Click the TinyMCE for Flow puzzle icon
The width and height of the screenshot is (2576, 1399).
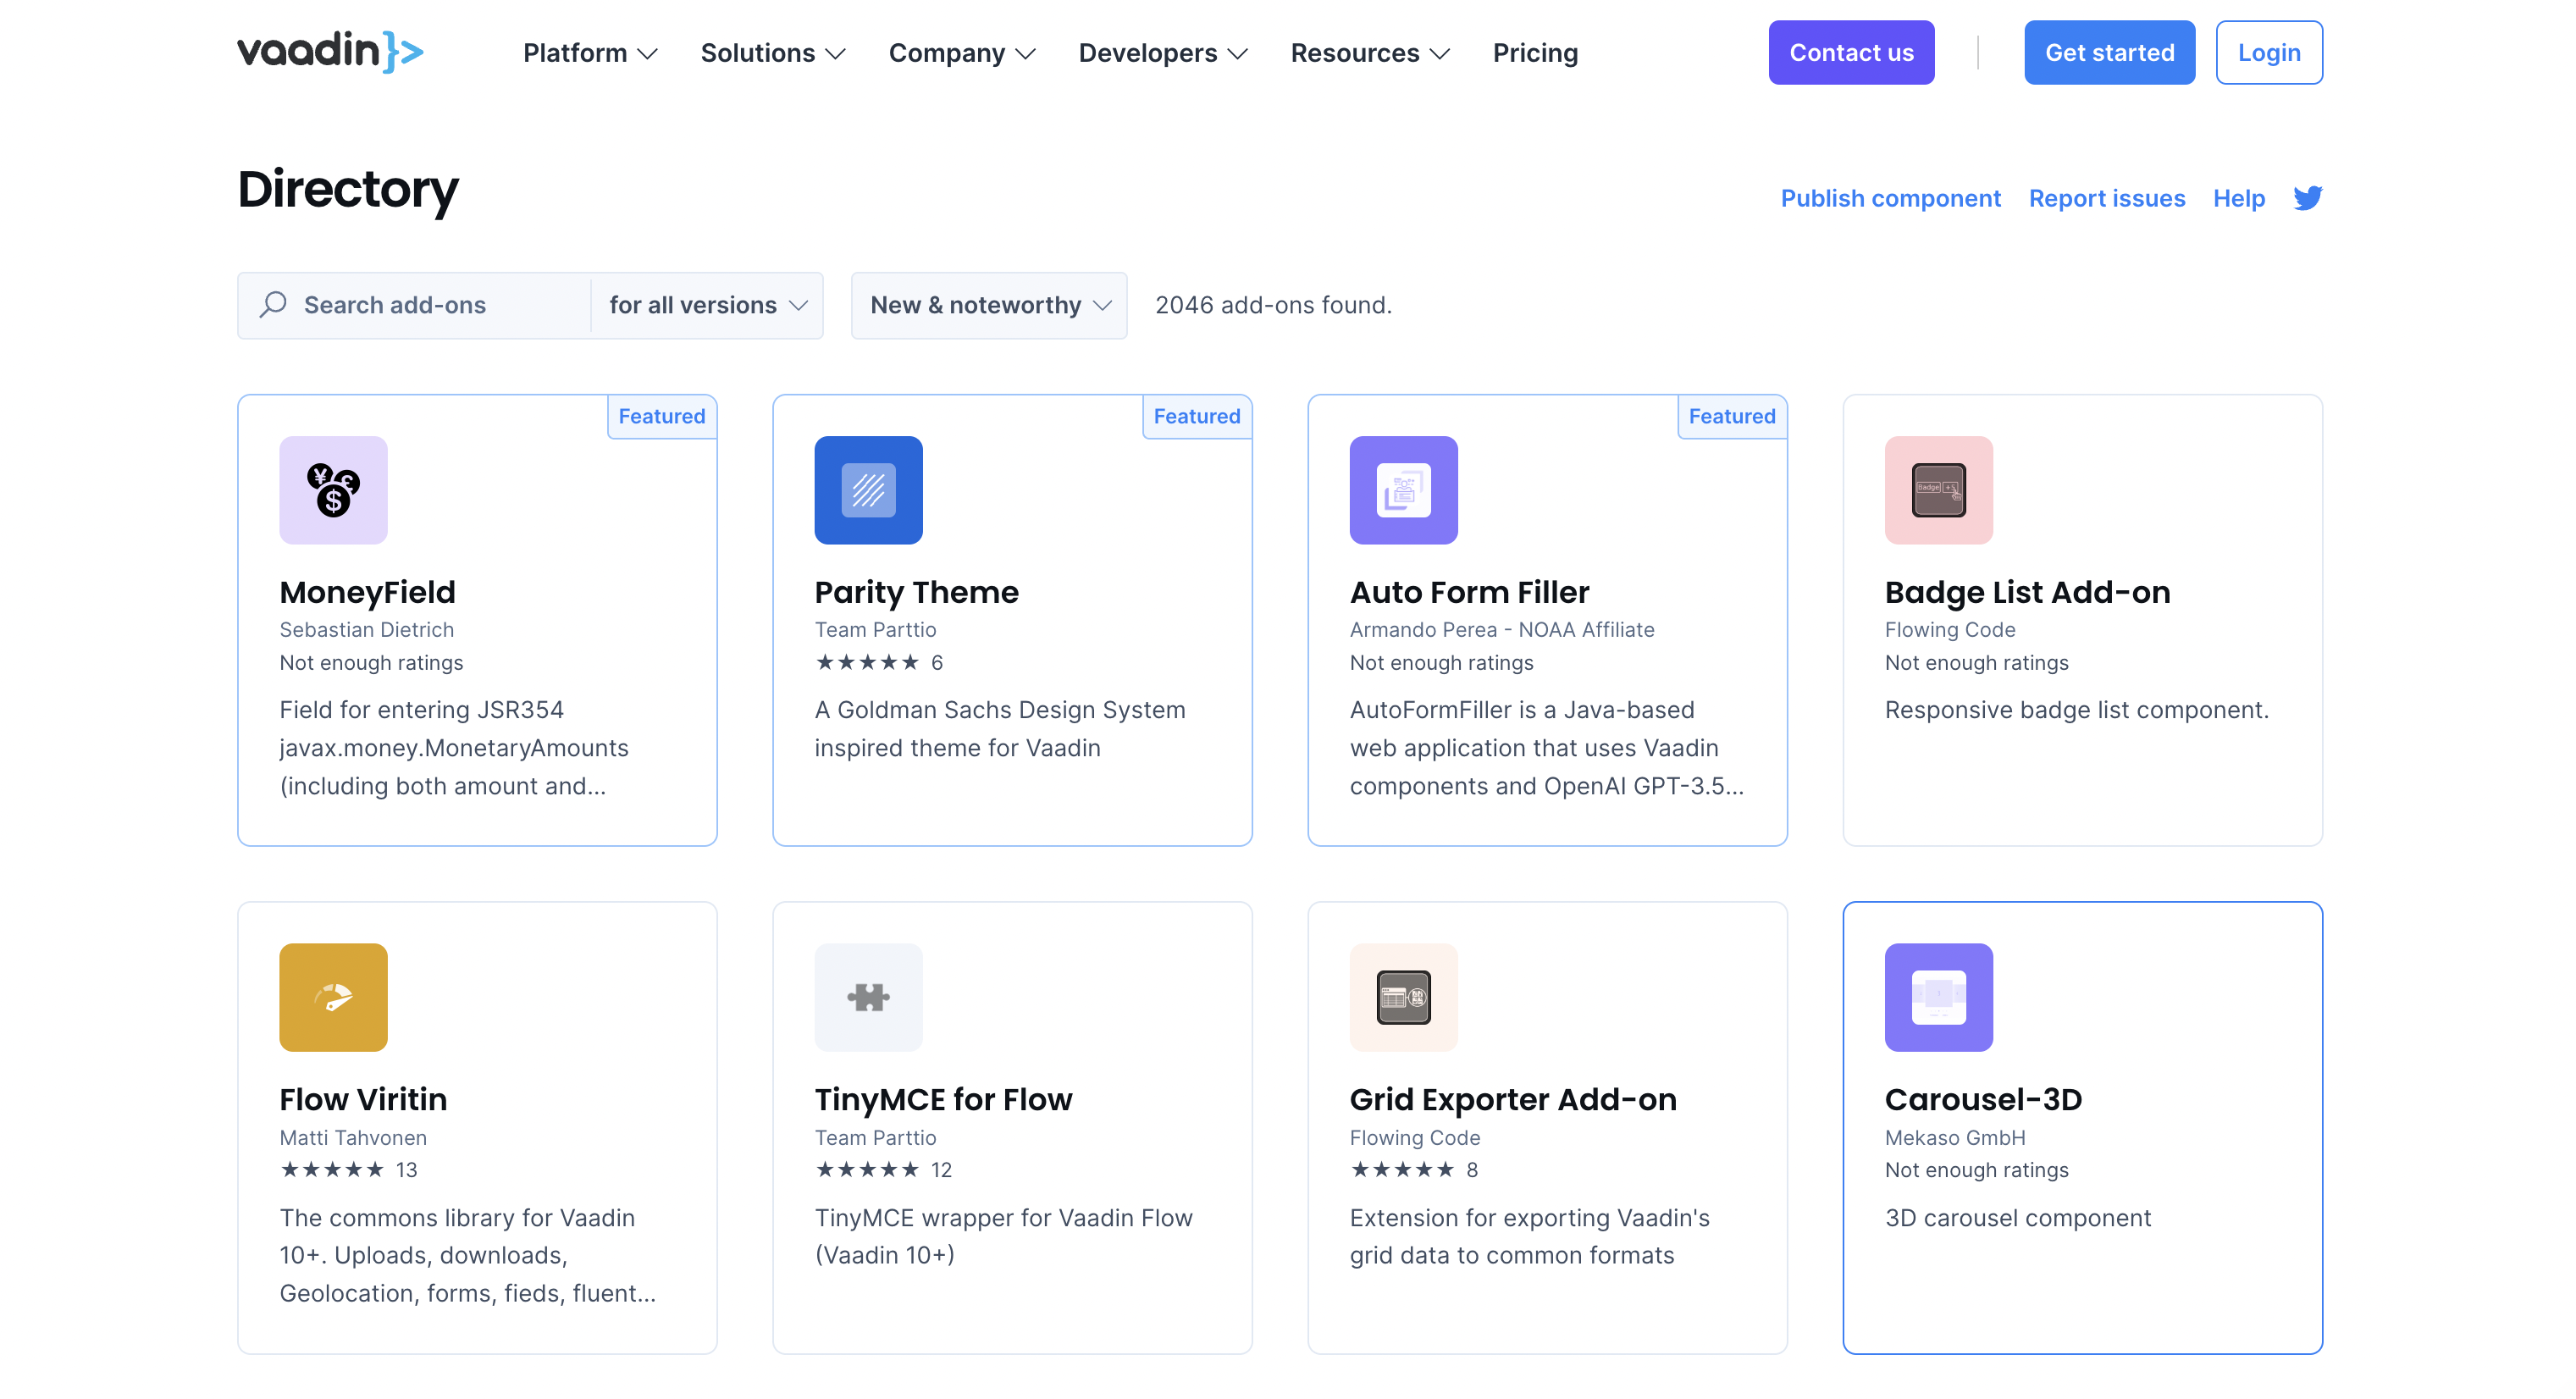[x=868, y=998]
